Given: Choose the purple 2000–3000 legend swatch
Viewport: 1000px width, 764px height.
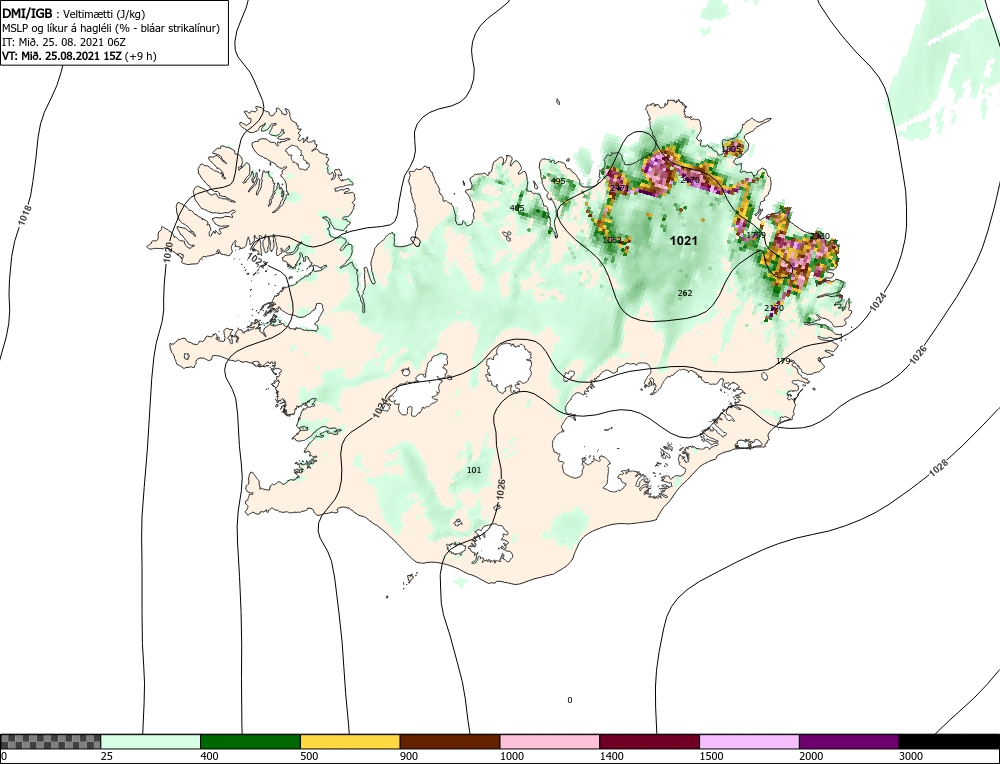Looking at the screenshot, I should (849, 741).
